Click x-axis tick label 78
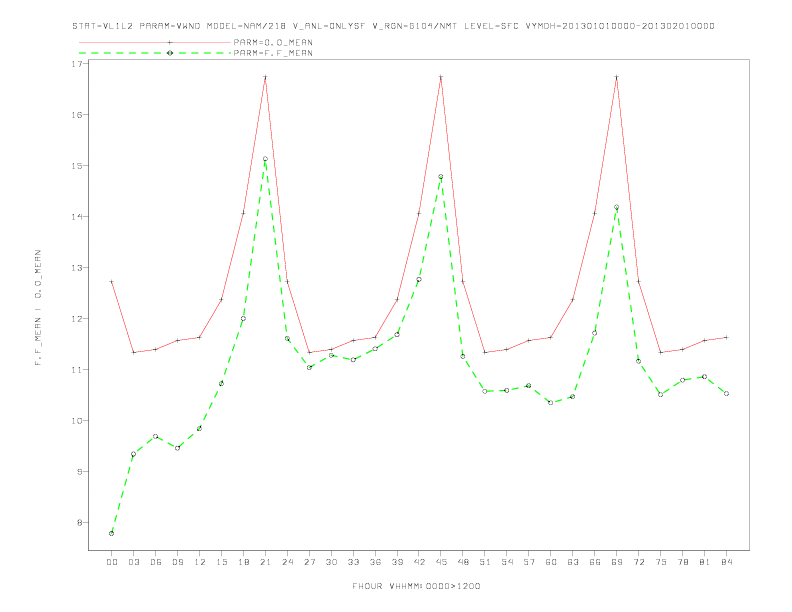 (x=683, y=562)
